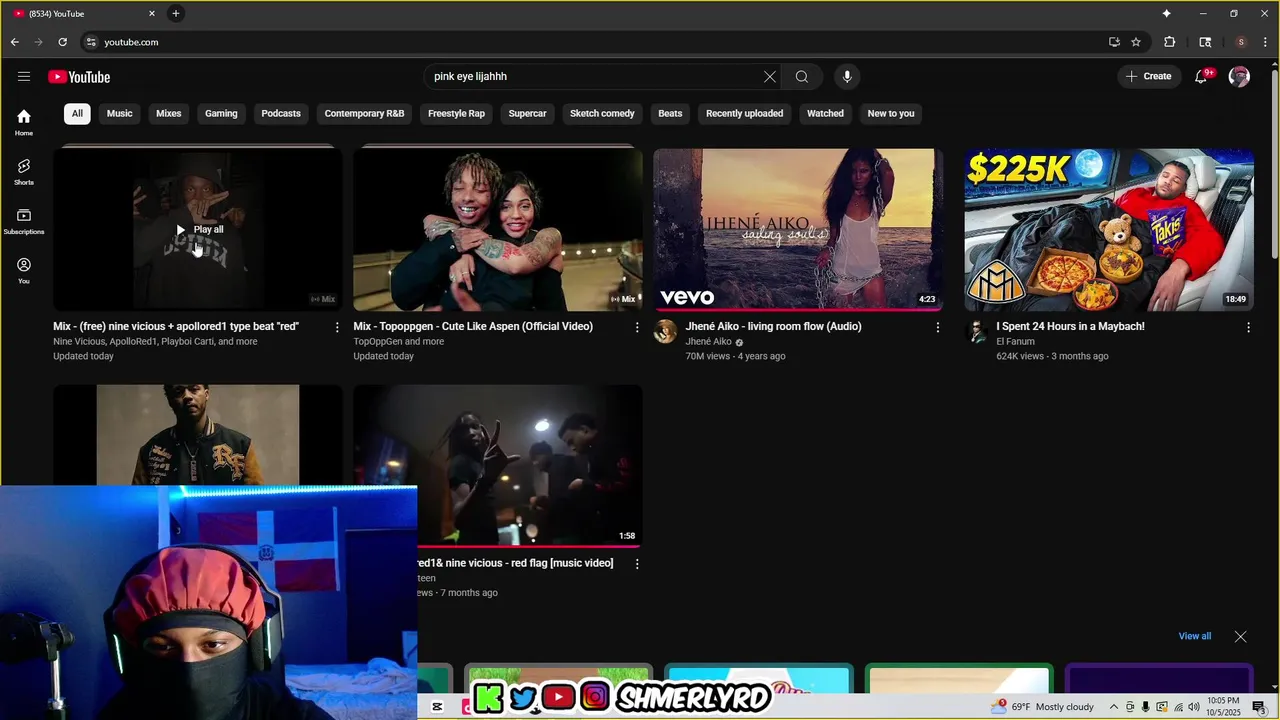Open the 24 Hours in a Maybach thumbnail

click(1109, 230)
